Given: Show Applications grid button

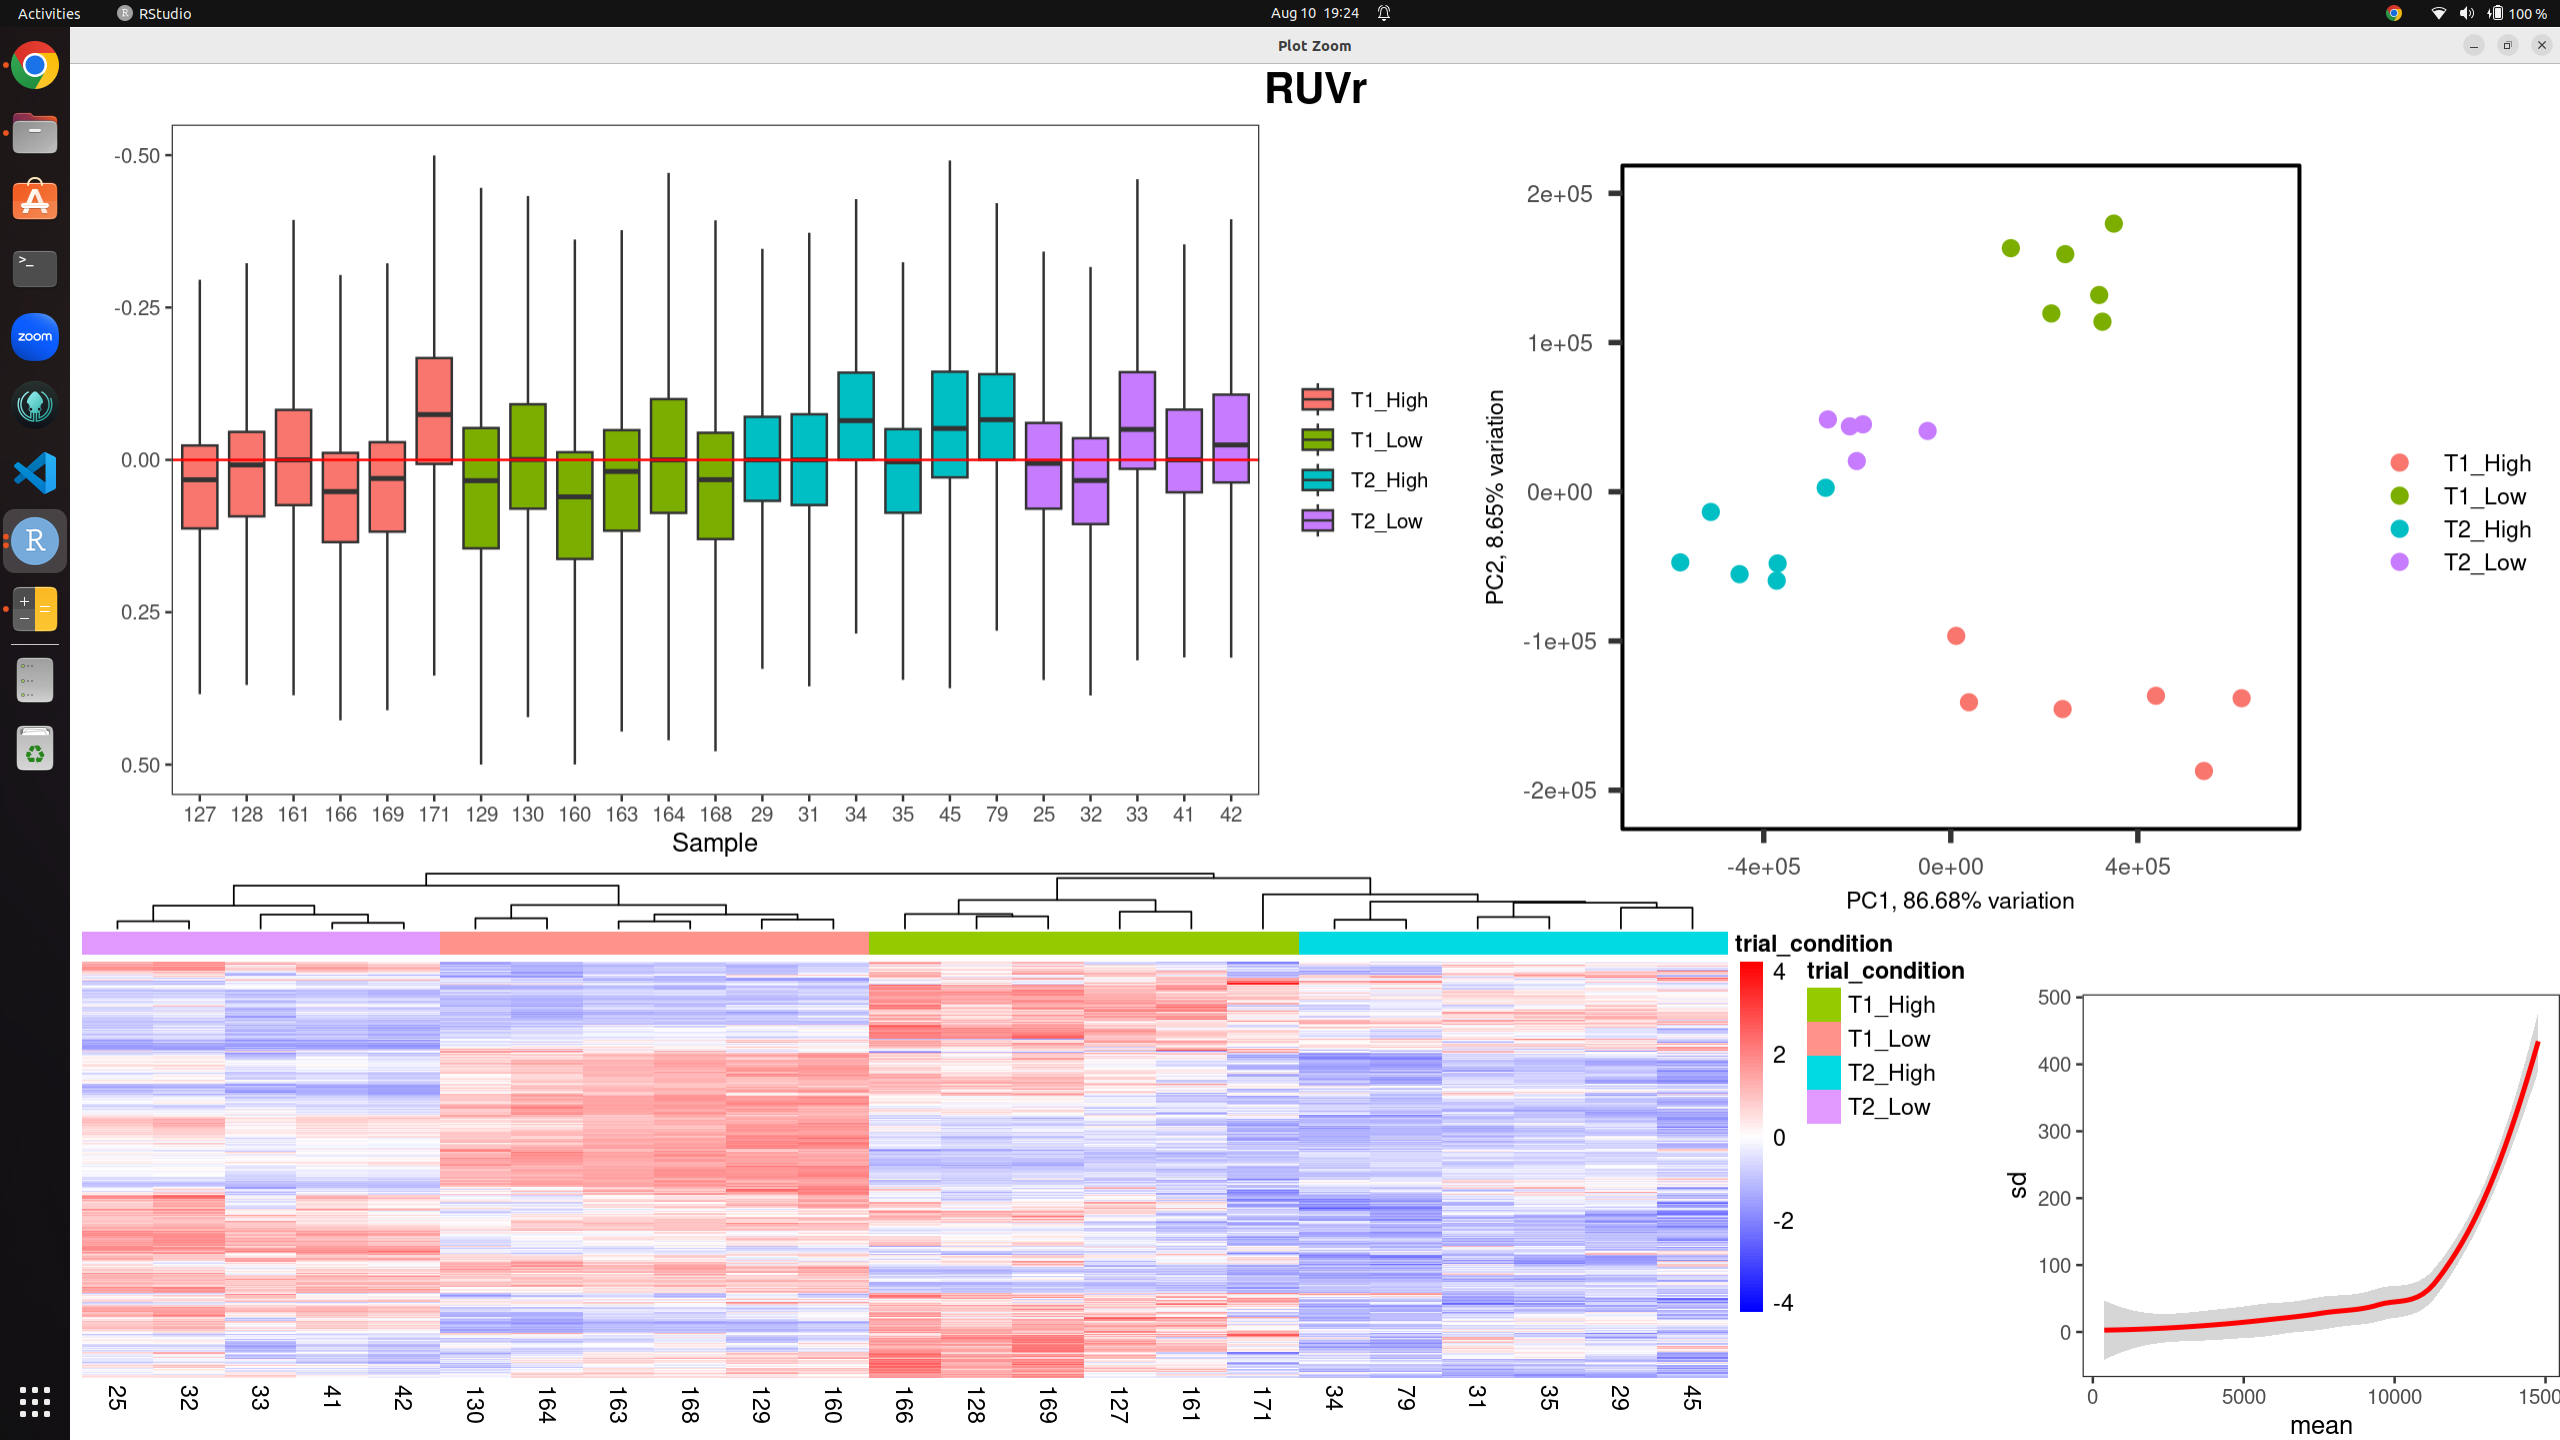Looking at the screenshot, I should (35, 1402).
